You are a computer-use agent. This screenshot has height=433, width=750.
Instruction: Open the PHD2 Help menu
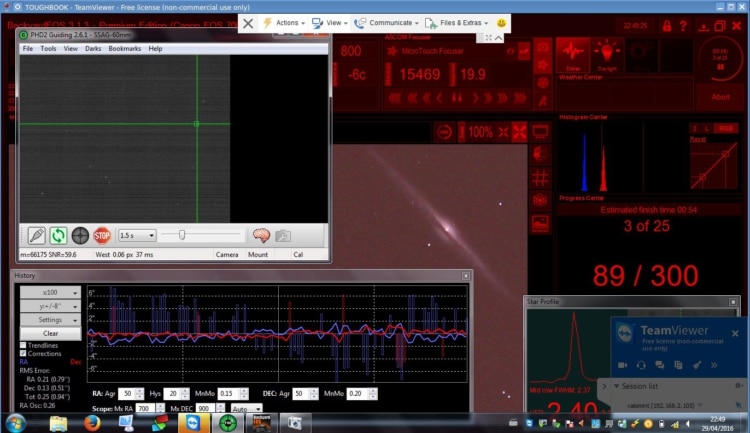155,48
